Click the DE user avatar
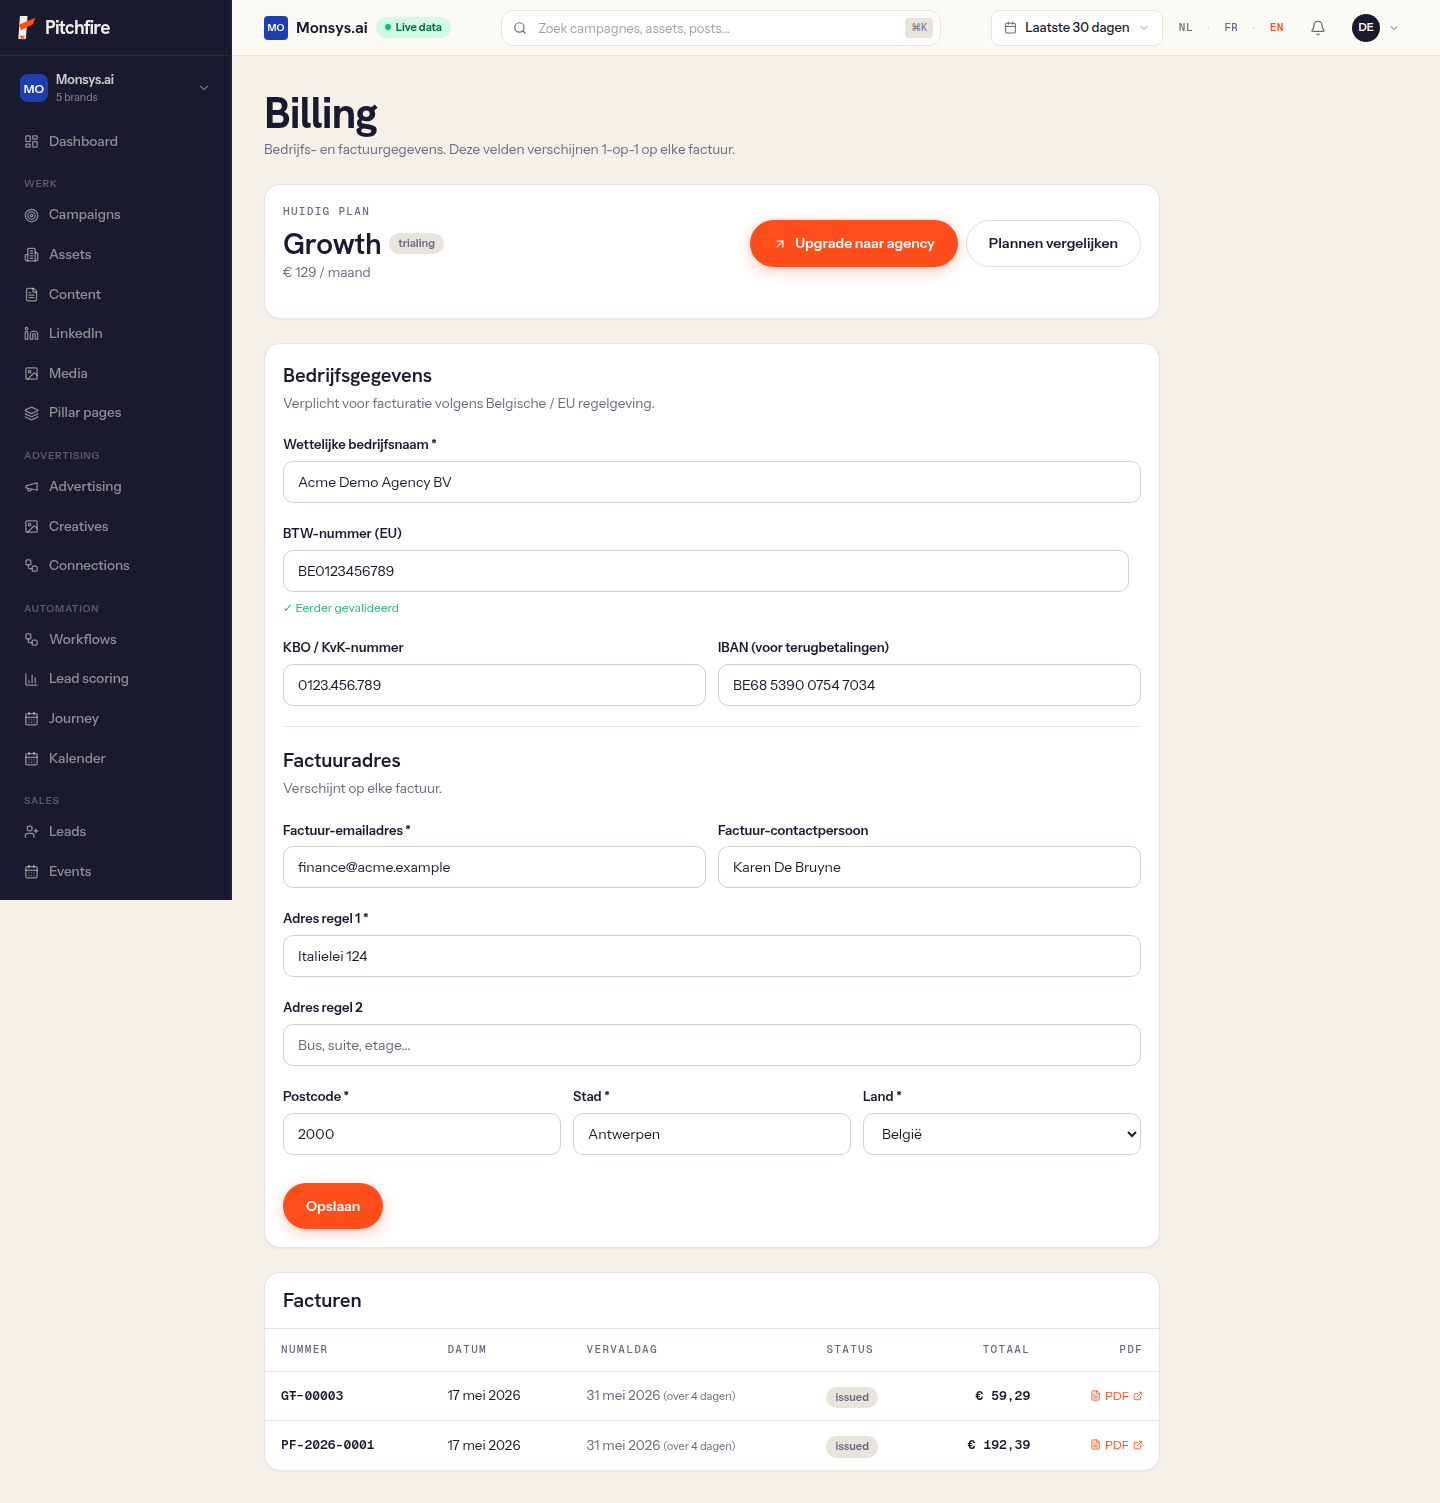Image resolution: width=1440 pixels, height=1503 pixels. 1366,28
